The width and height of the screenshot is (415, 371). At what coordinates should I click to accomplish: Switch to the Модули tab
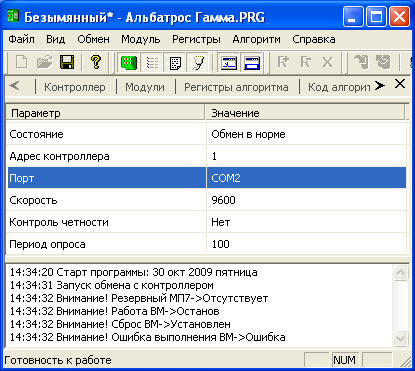[145, 87]
